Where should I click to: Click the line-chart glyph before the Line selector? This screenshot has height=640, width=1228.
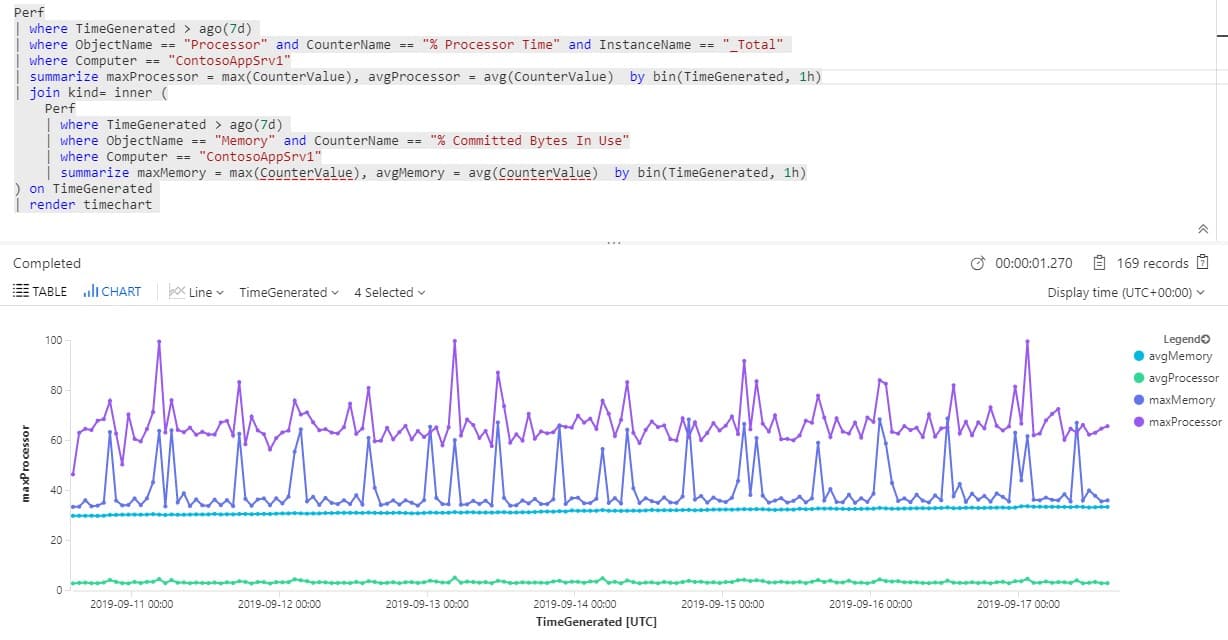pos(177,291)
